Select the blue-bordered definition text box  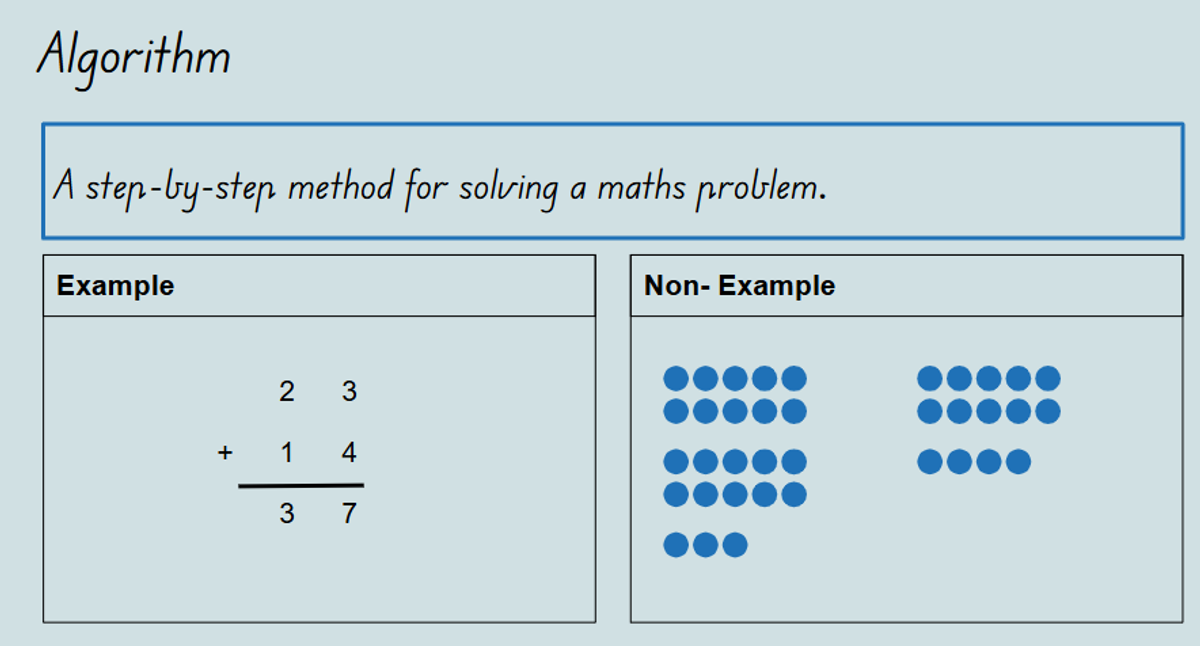tap(612, 181)
